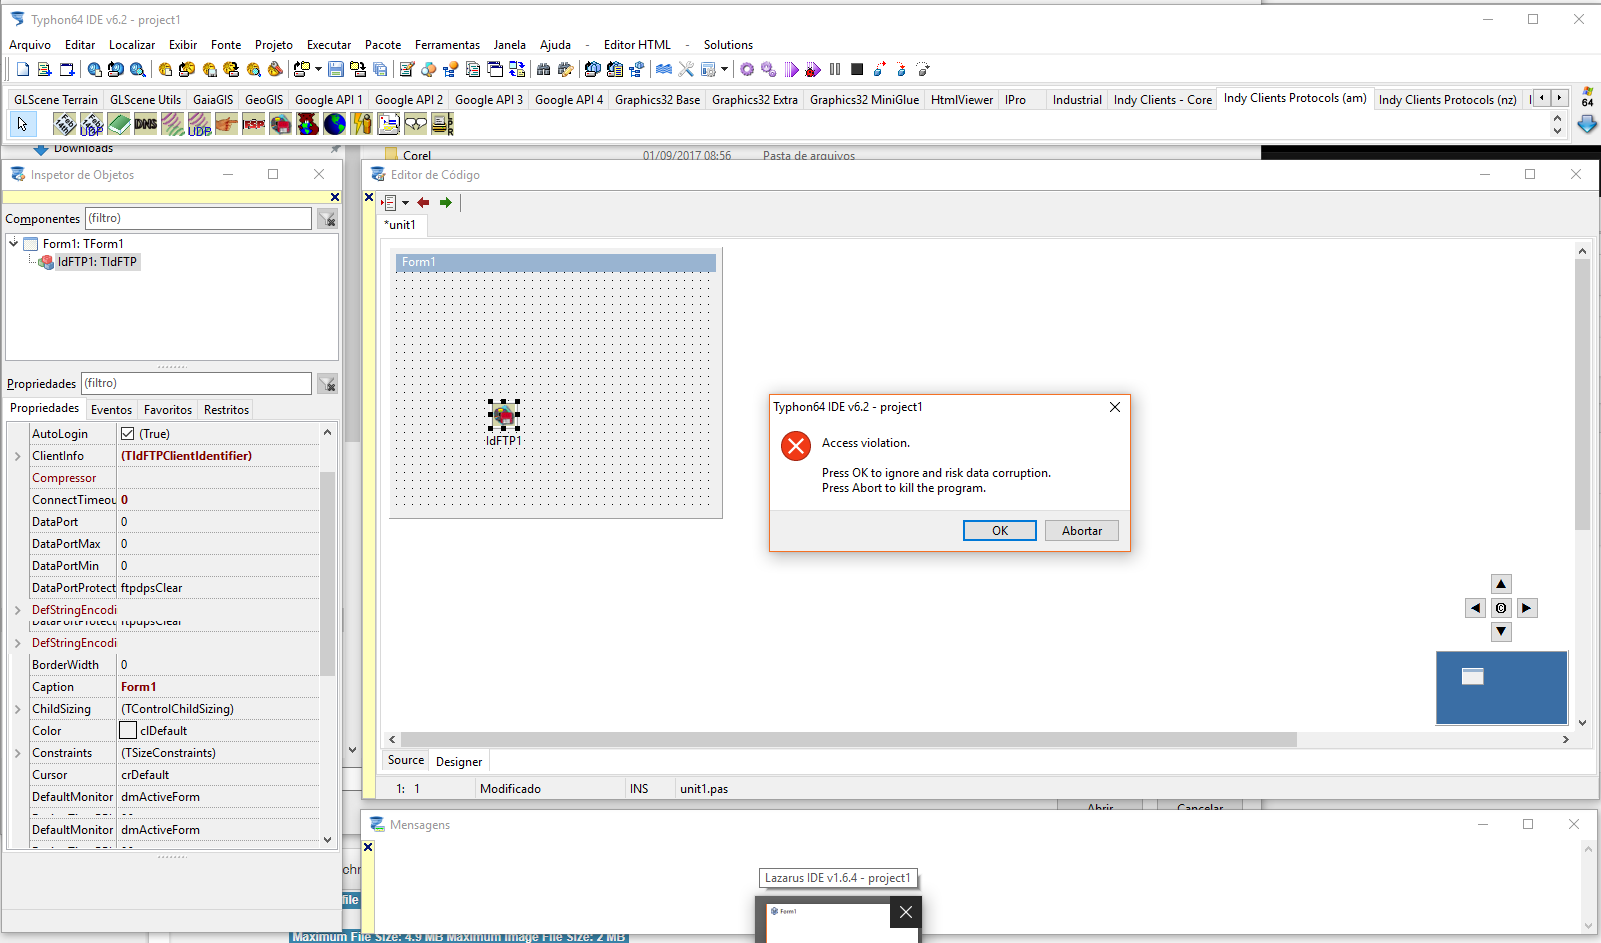Click the purple Run arrow icon

pyautogui.click(x=792, y=69)
